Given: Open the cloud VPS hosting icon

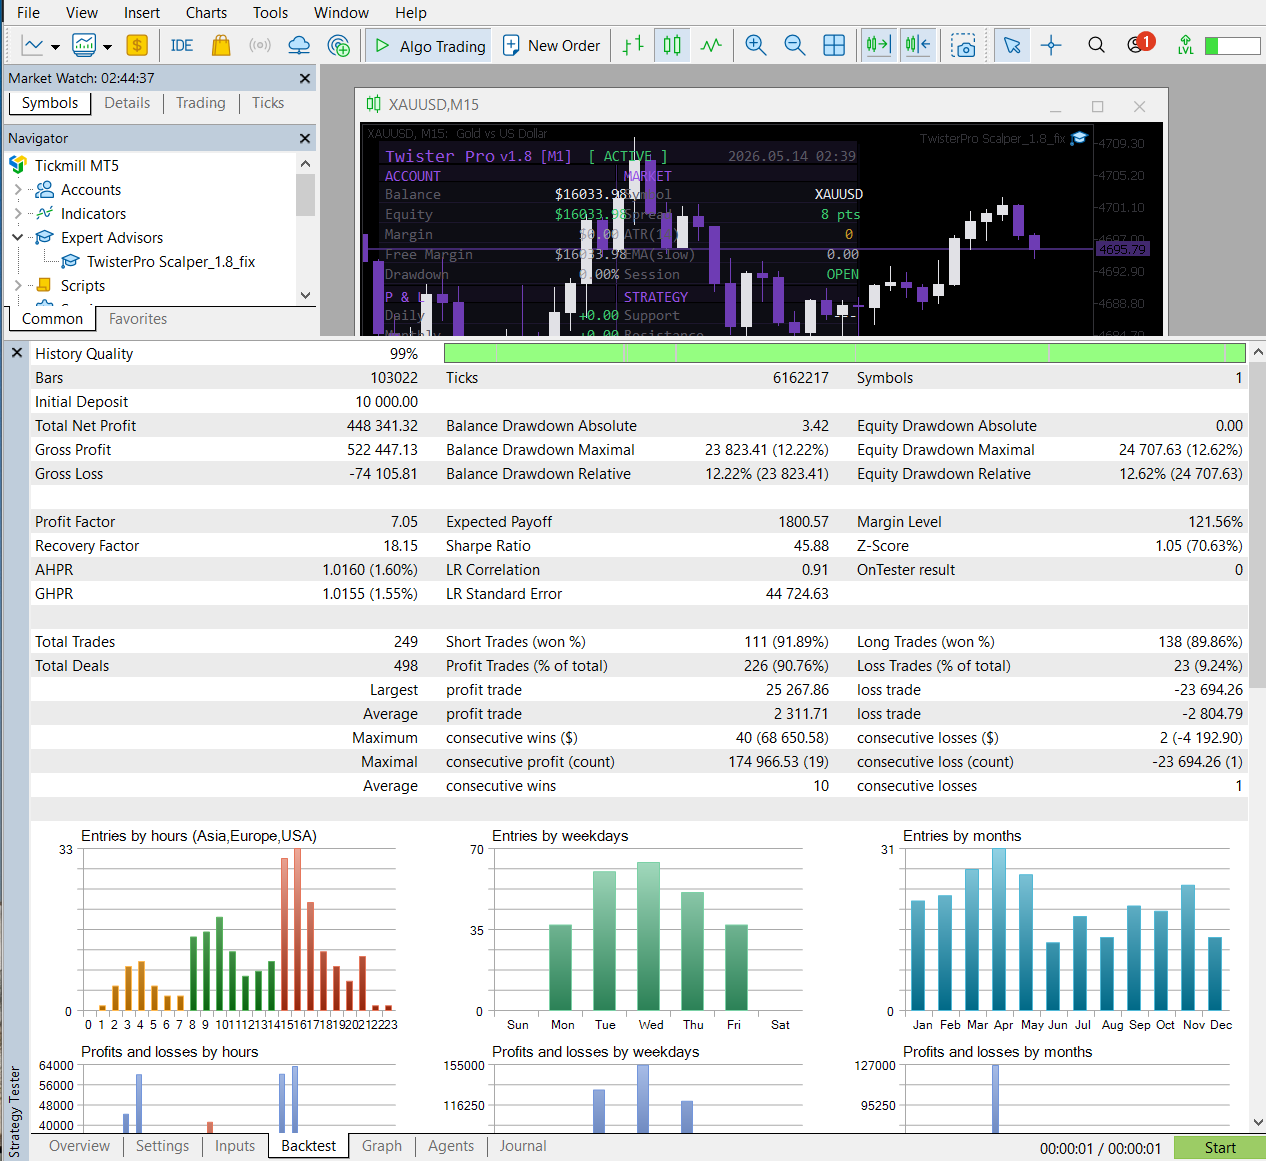Looking at the screenshot, I should pyautogui.click(x=299, y=45).
